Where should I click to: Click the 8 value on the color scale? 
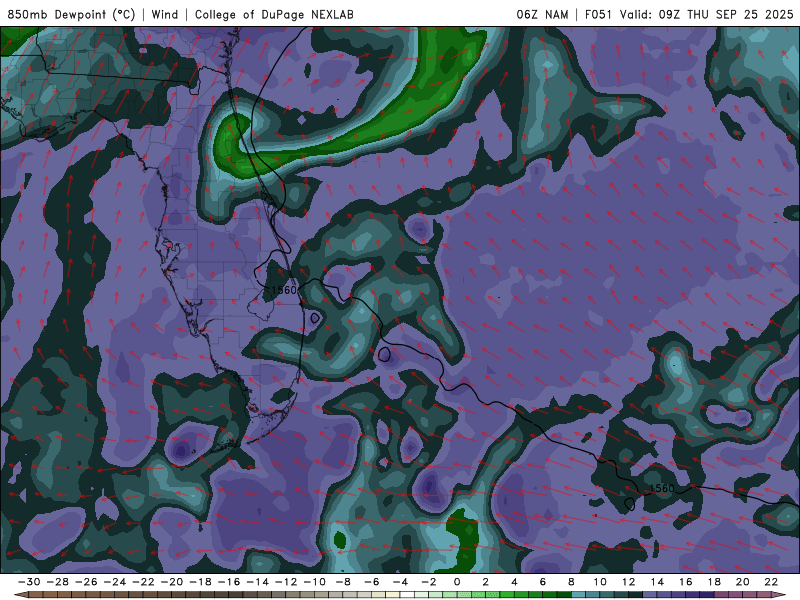tap(571, 582)
